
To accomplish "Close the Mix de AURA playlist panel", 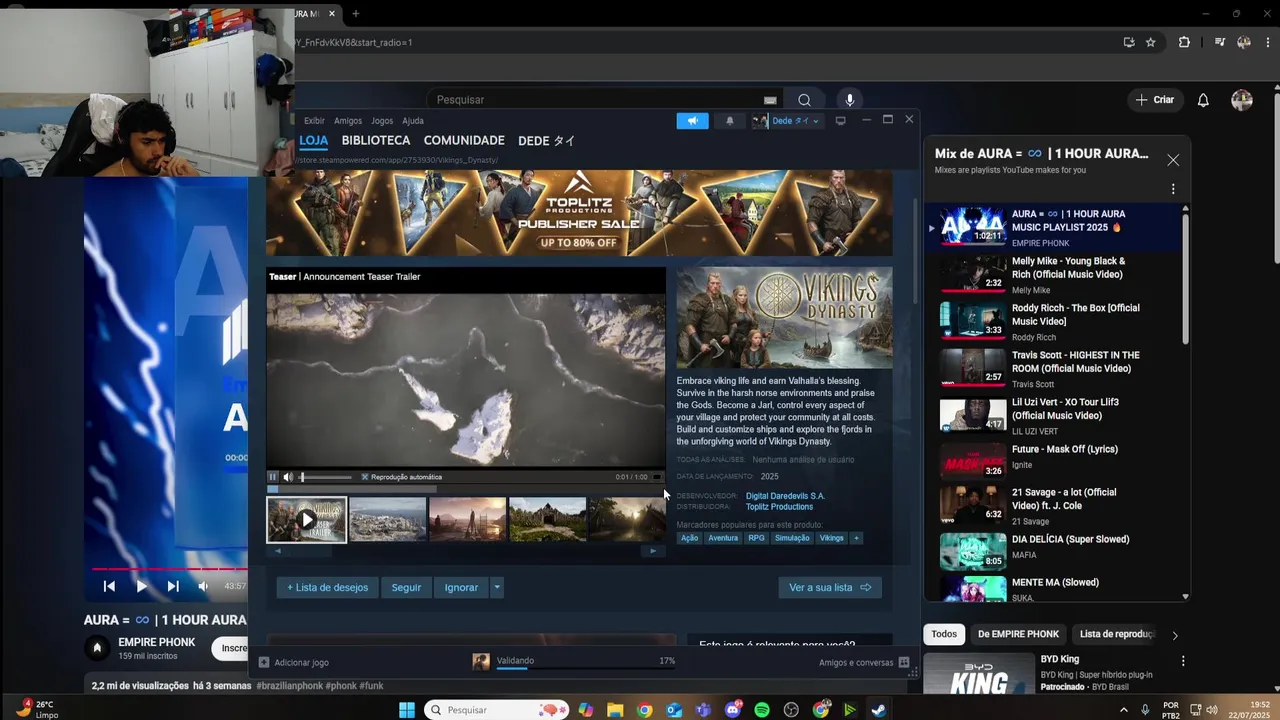I will click(1173, 160).
